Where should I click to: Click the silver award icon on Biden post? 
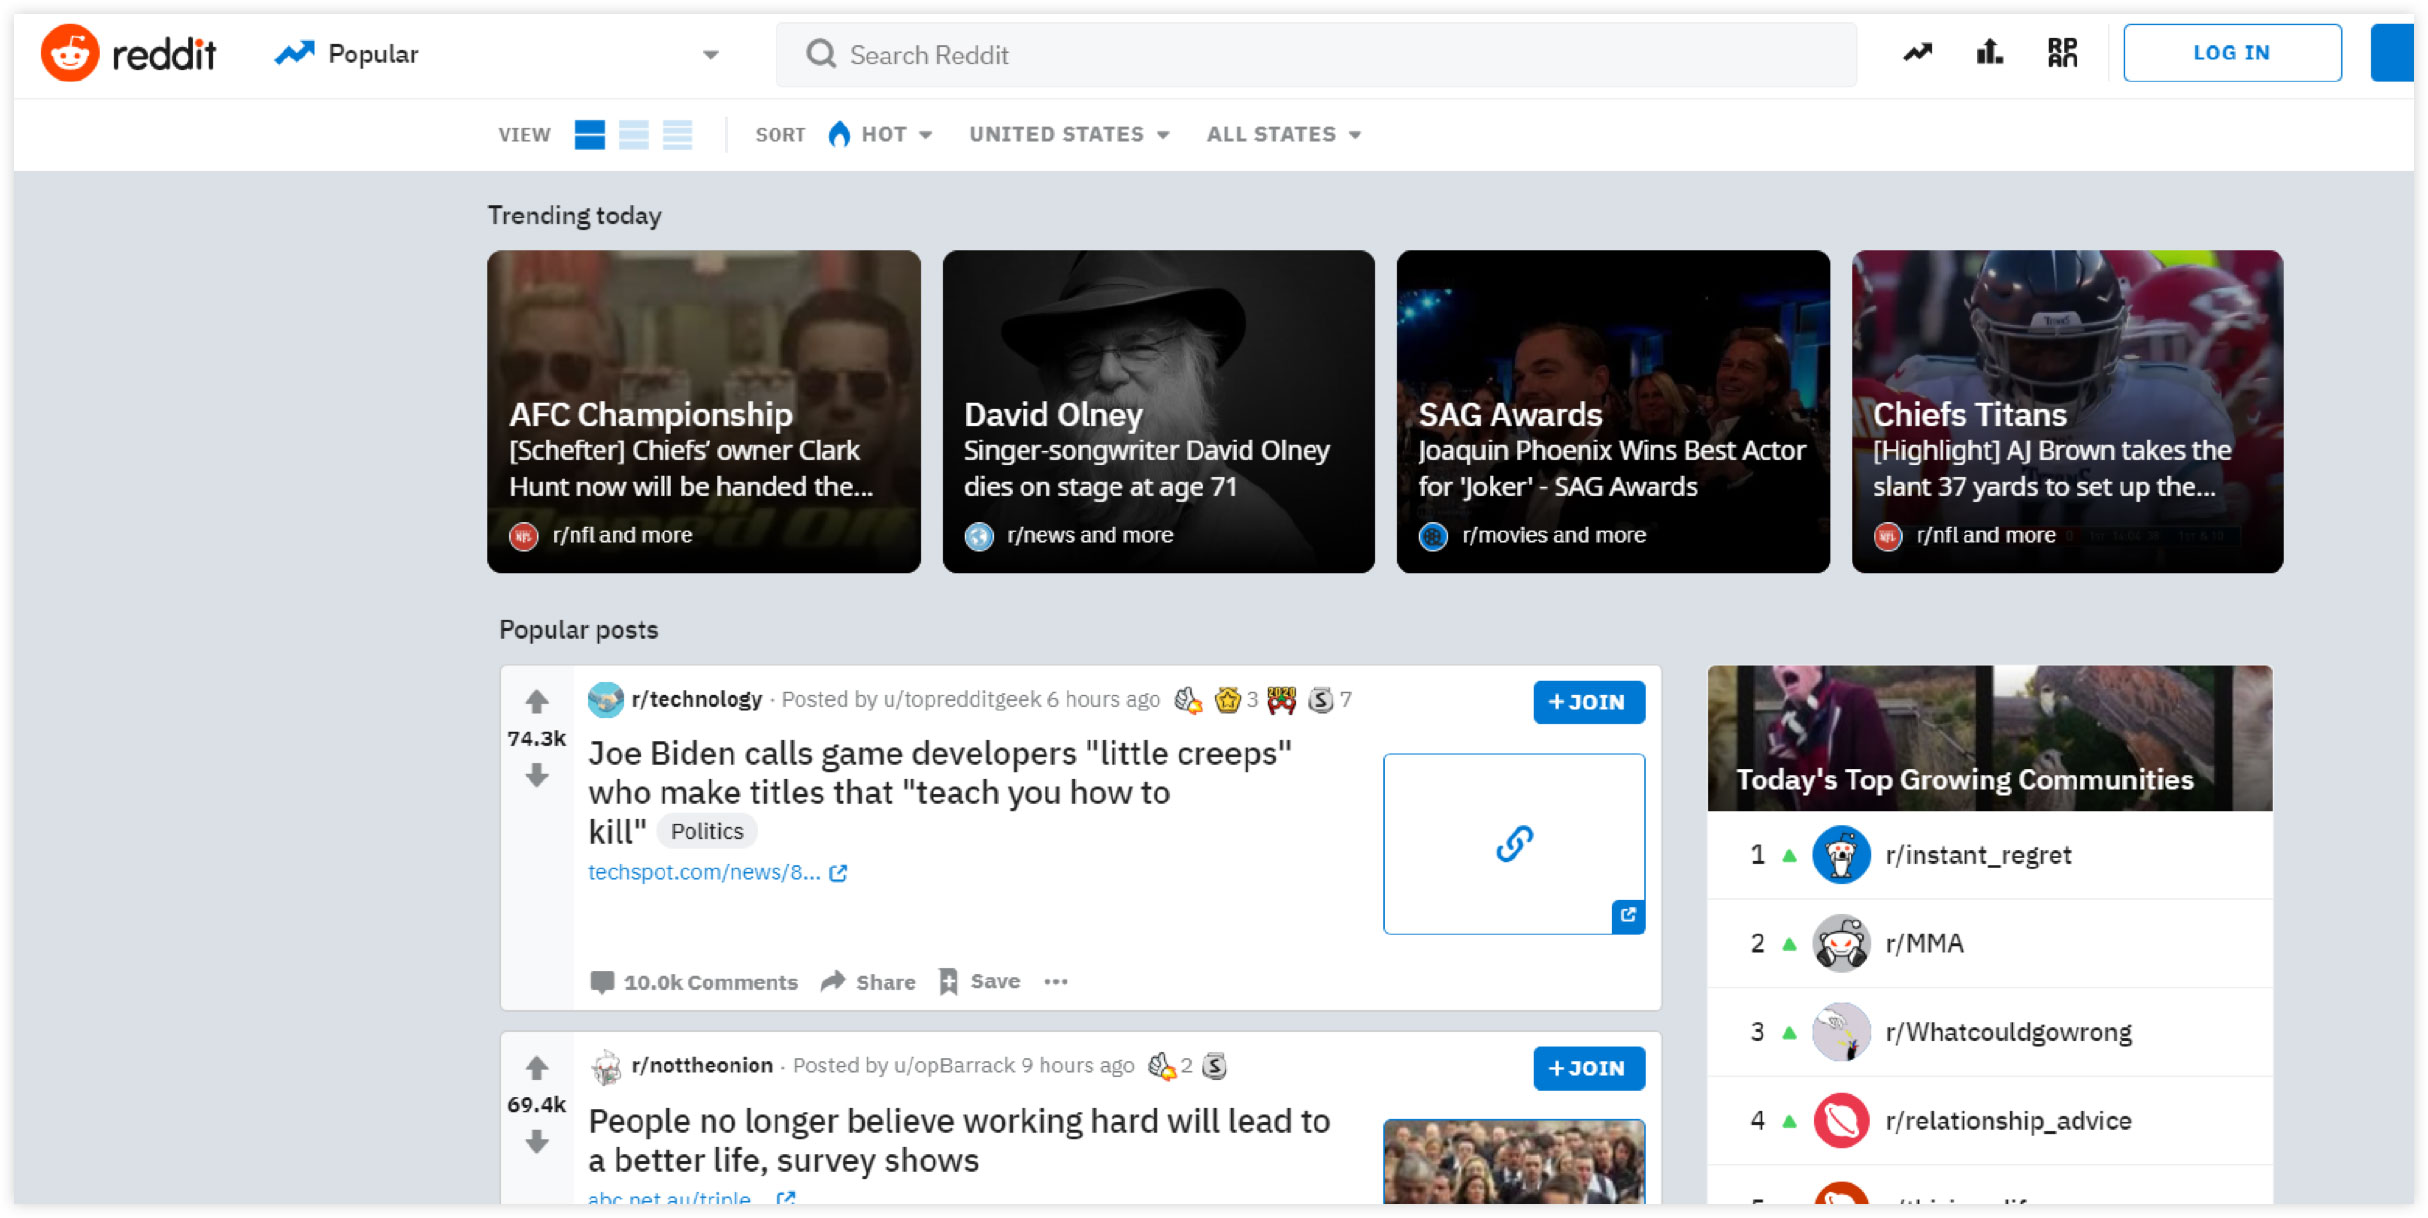(x=1321, y=700)
